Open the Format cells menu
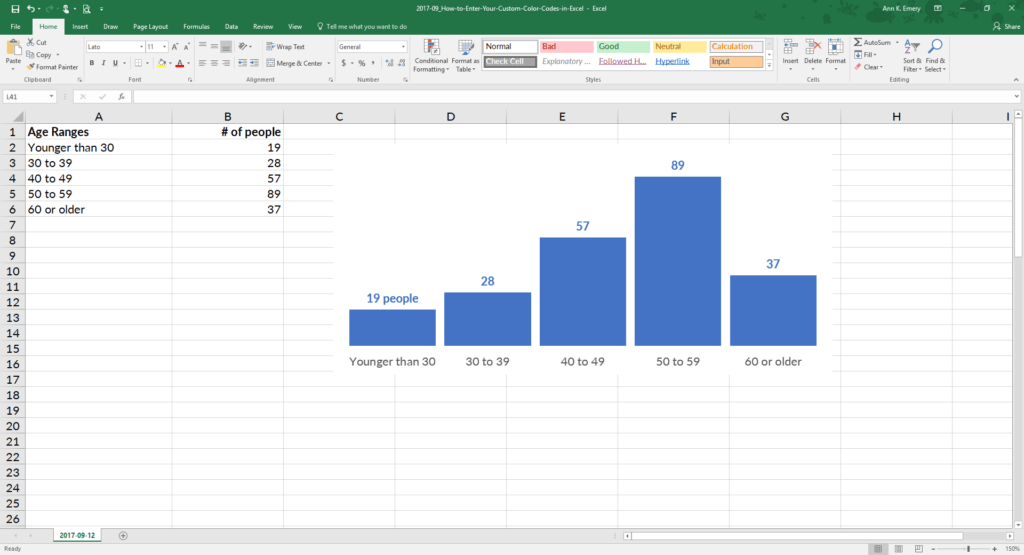1024x555 pixels. tap(835, 55)
